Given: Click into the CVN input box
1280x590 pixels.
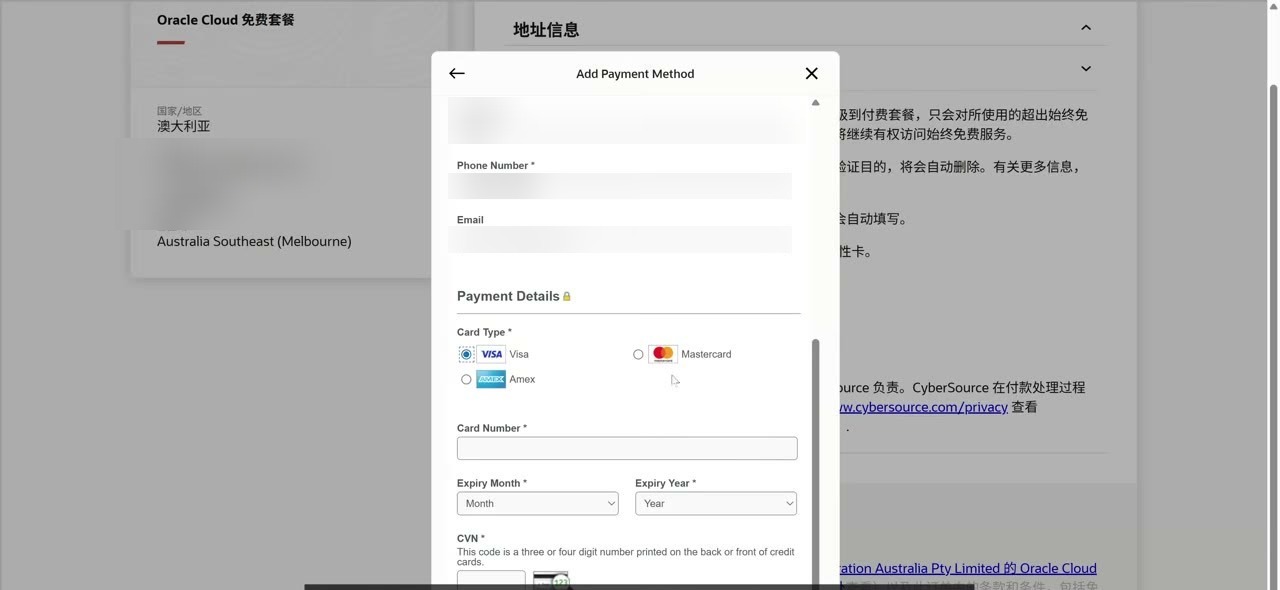Looking at the screenshot, I should [491, 580].
